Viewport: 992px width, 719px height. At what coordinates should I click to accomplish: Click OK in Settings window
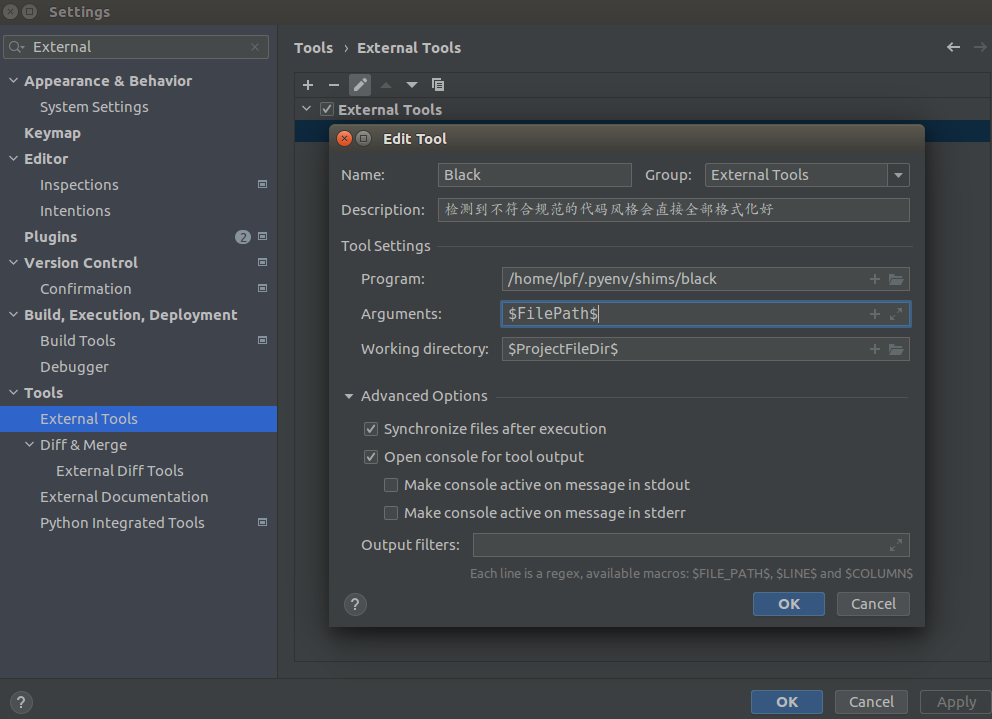[787, 702]
